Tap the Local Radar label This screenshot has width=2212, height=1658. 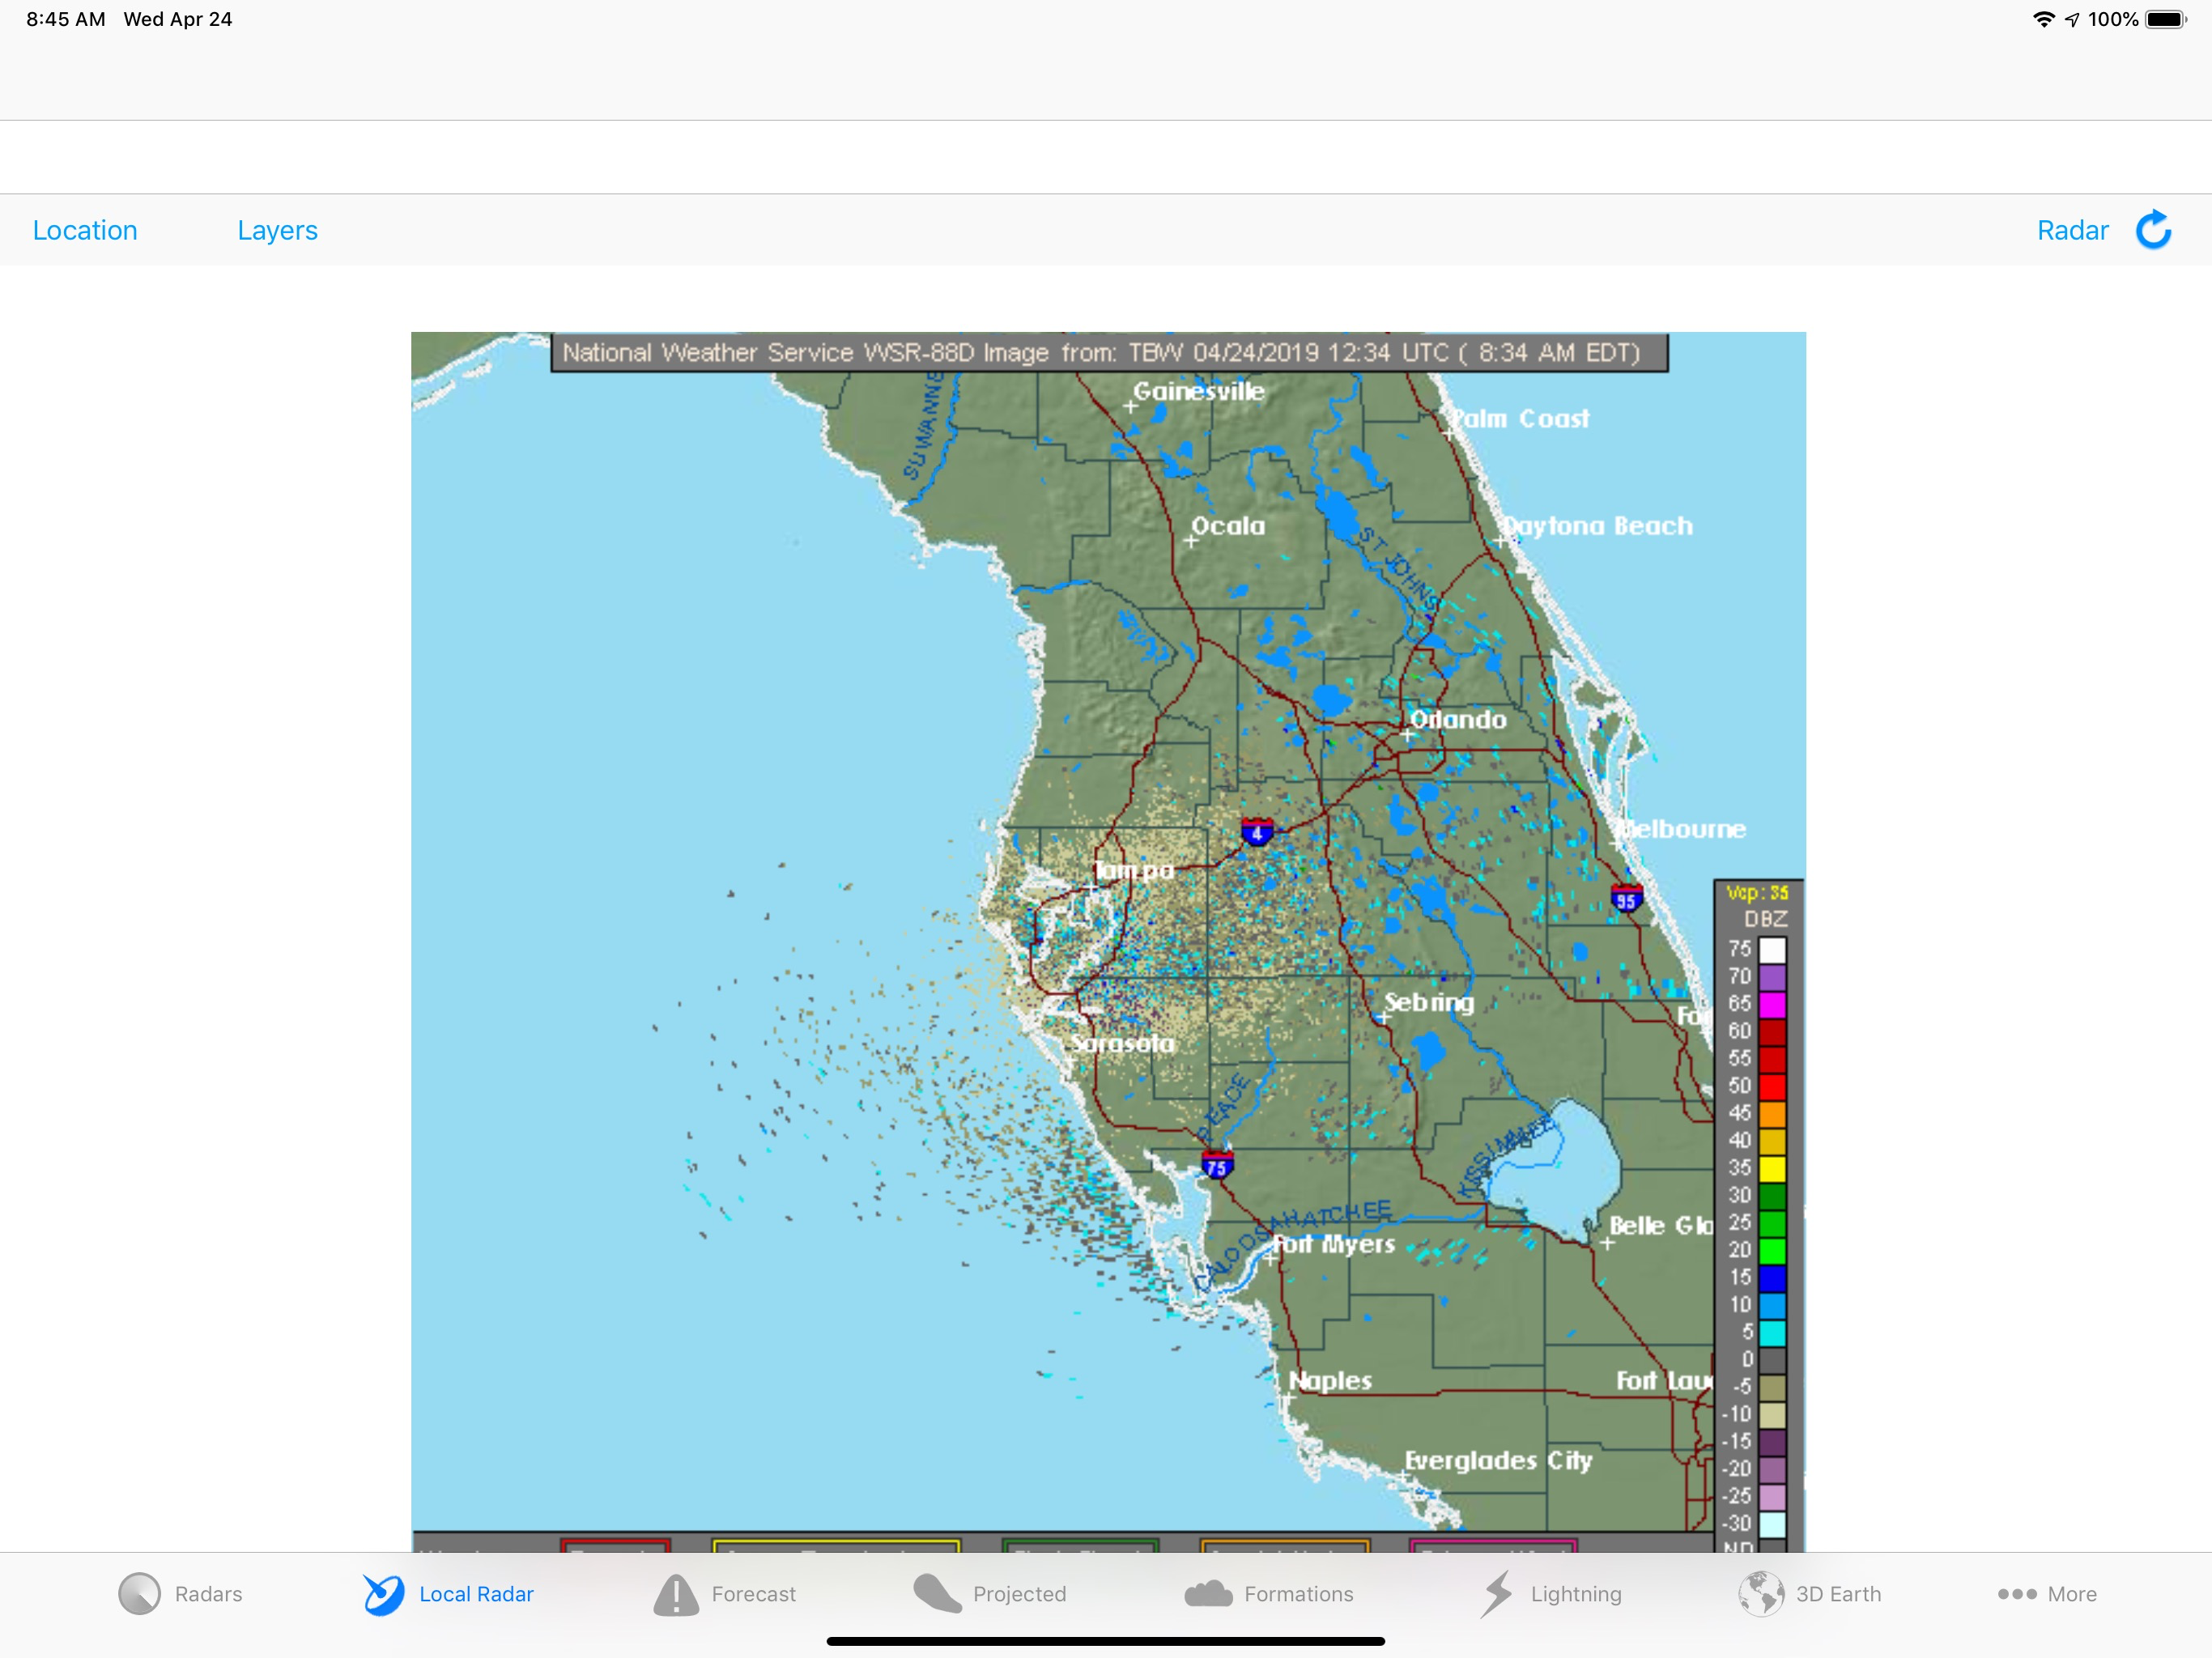(x=476, y=1594)
